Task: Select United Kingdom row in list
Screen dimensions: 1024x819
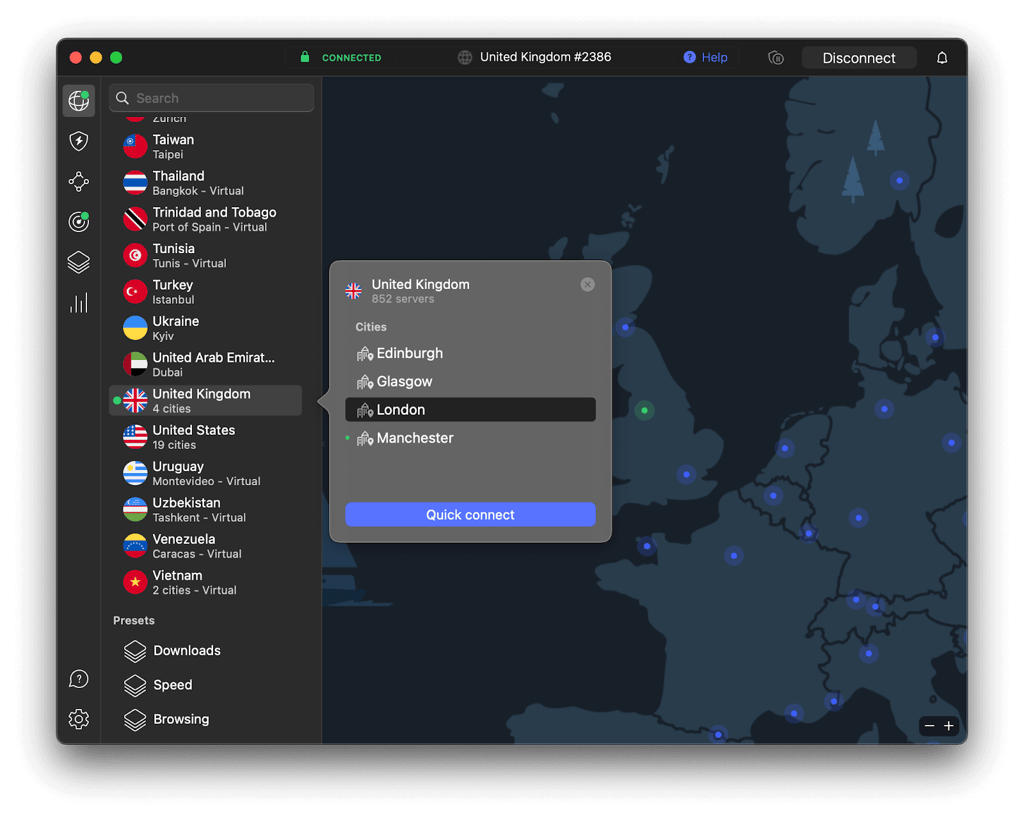Action: click(206, 400)
